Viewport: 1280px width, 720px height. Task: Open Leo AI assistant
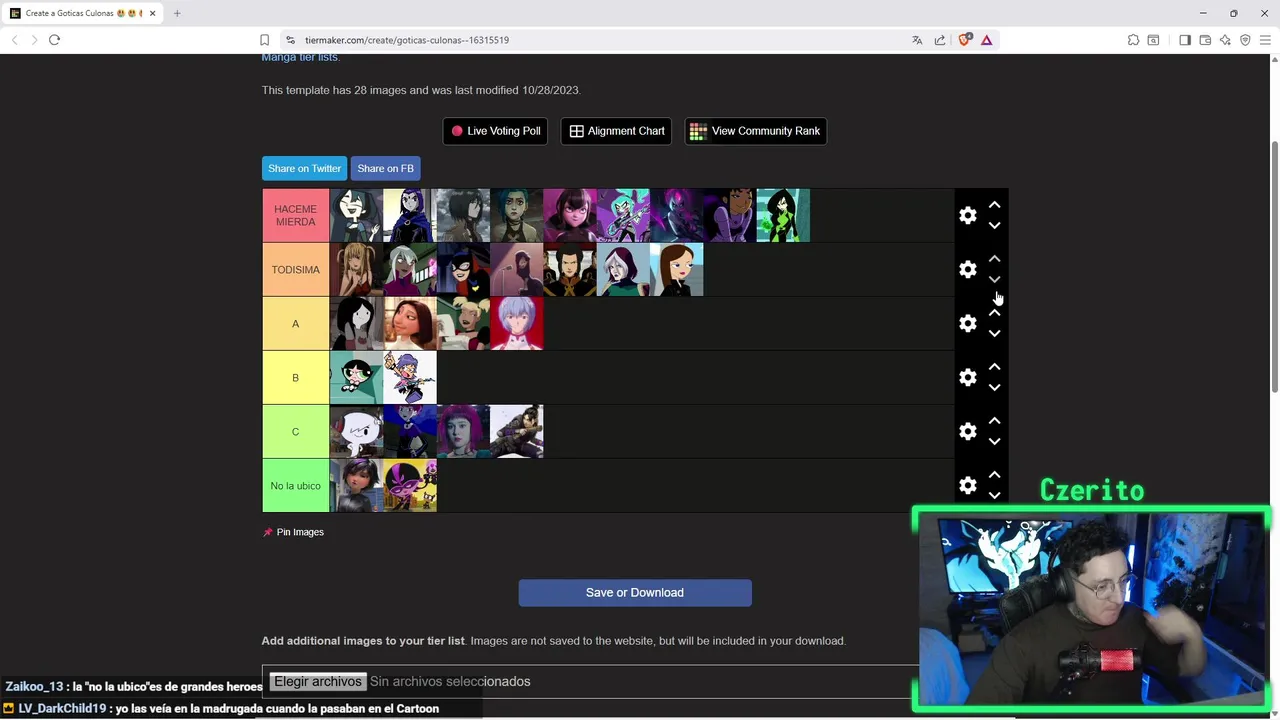click(x=1225, y=40)
